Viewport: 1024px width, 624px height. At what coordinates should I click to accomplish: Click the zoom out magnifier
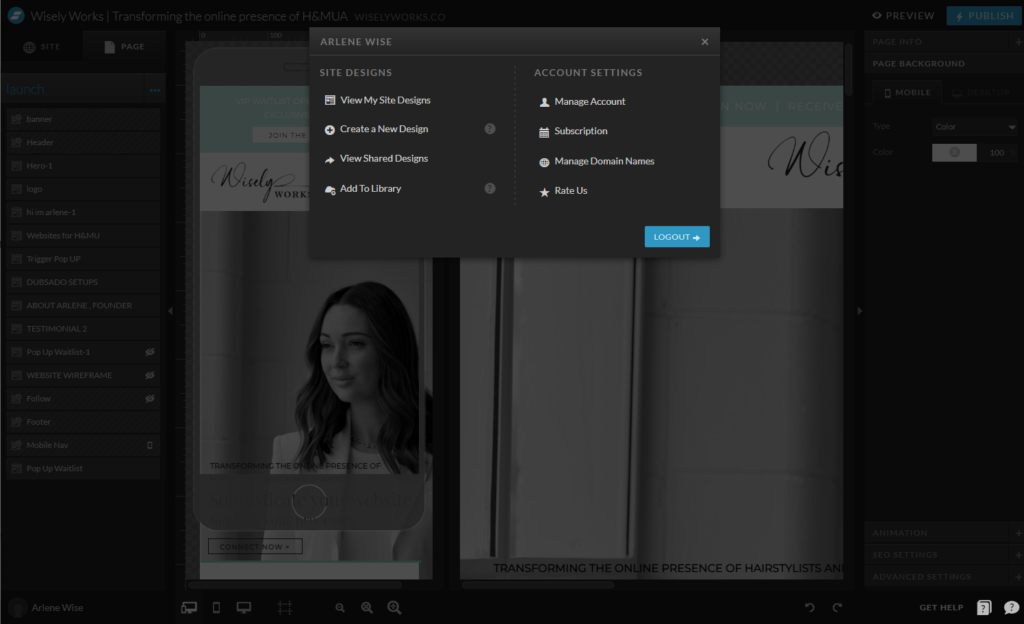(340, 608)
